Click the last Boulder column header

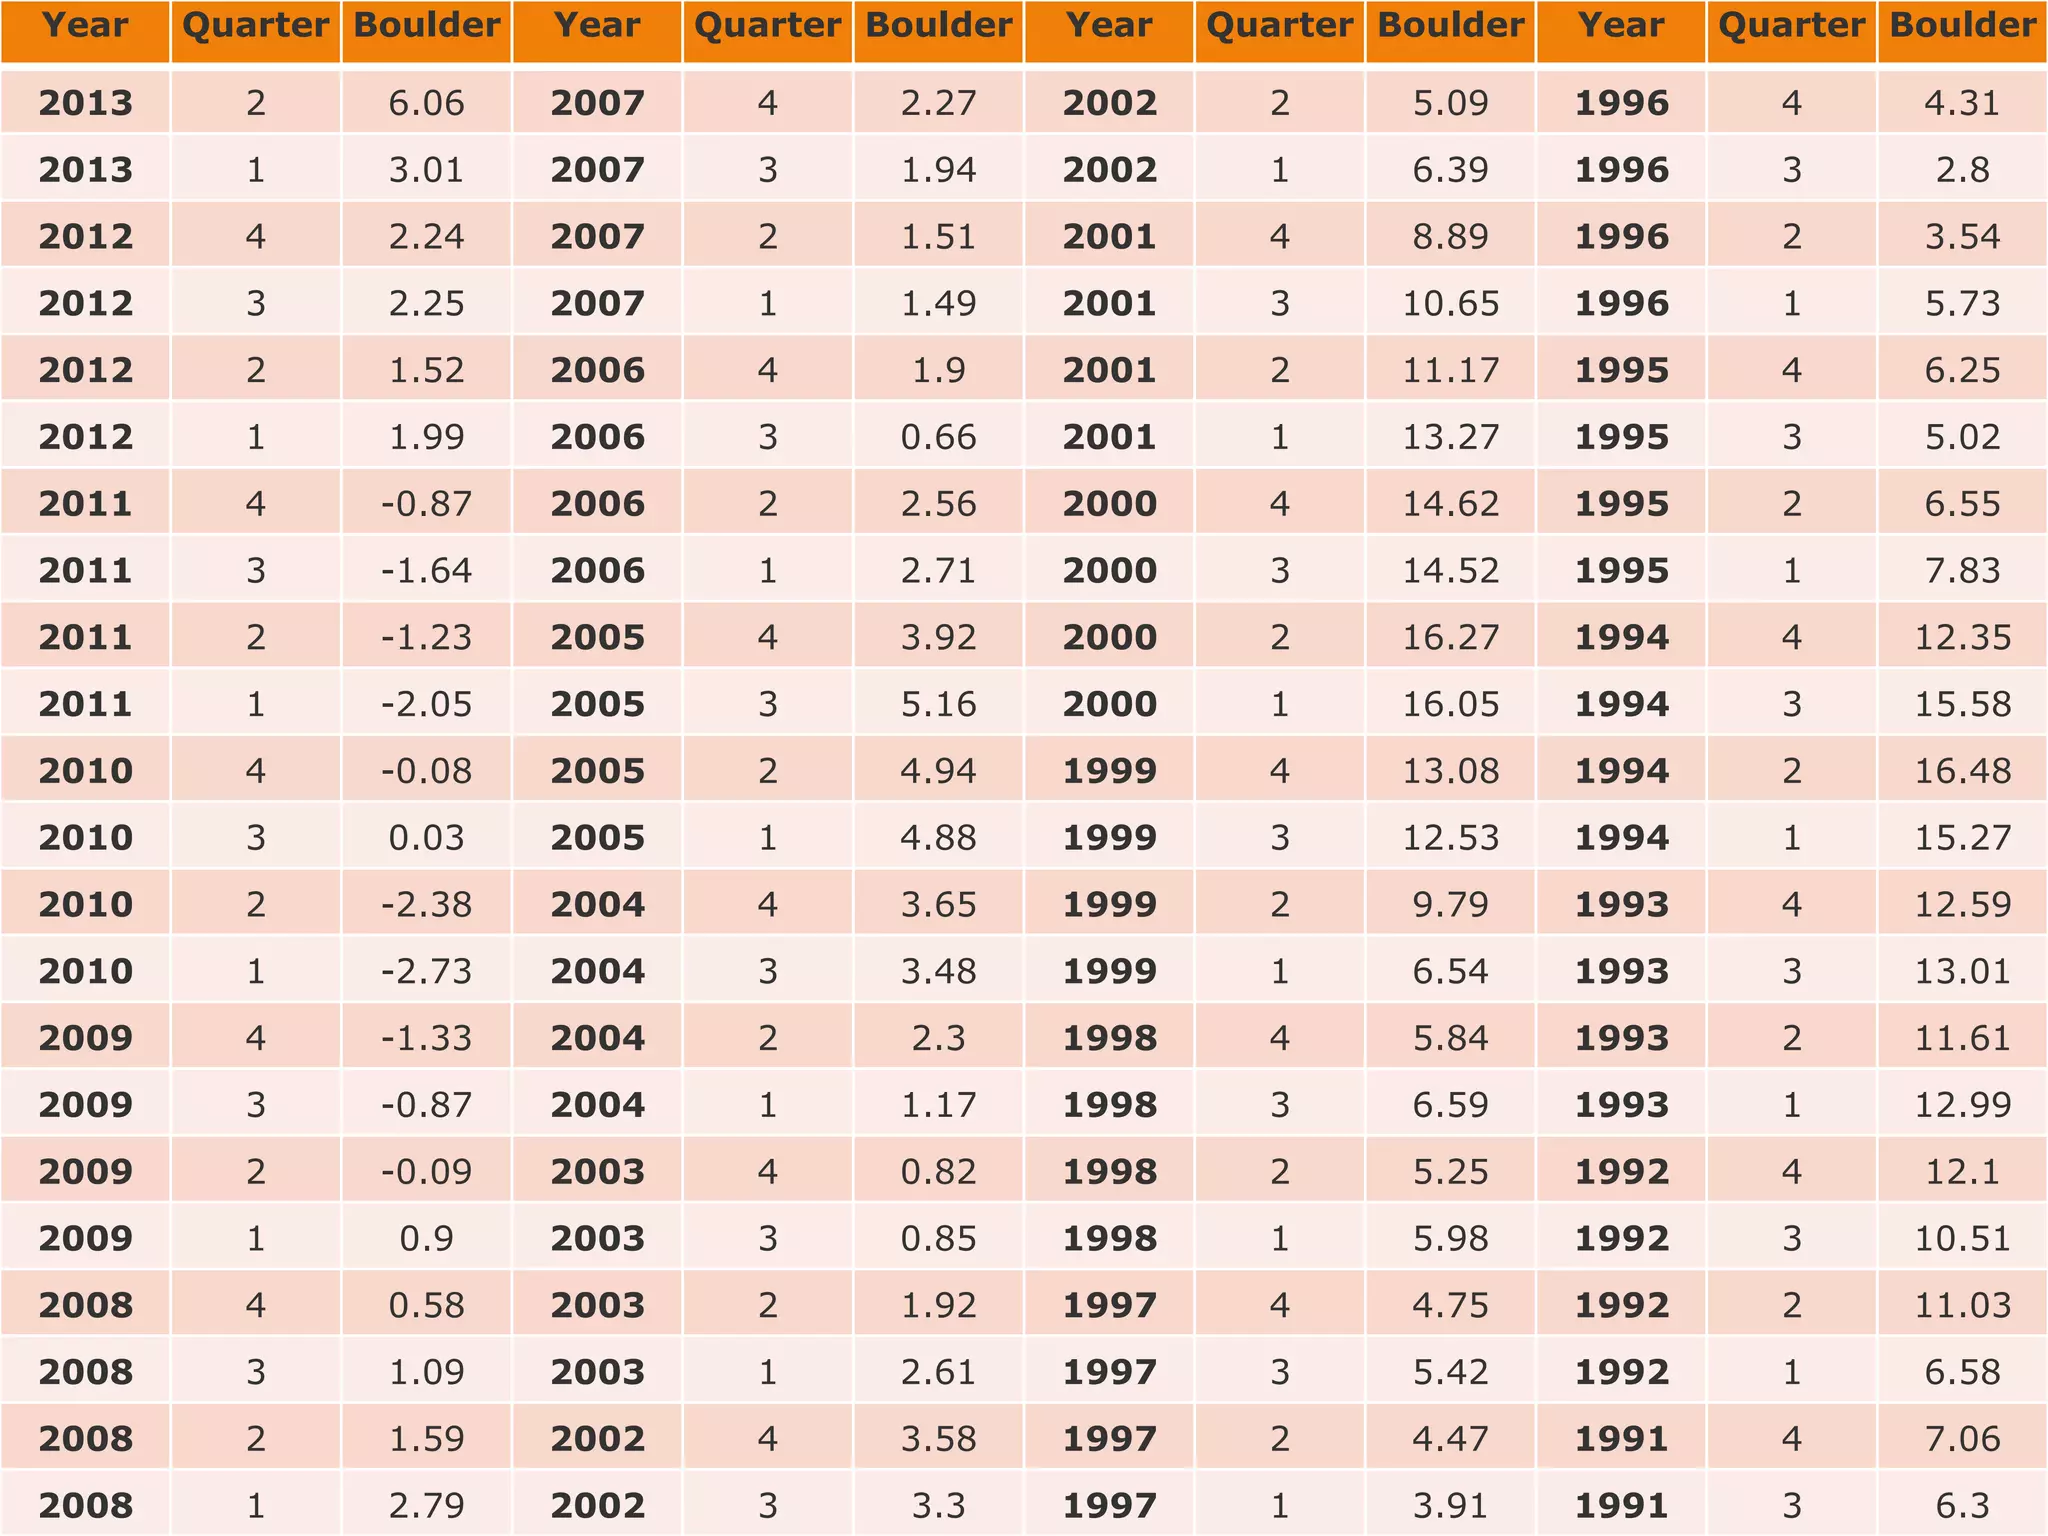pyautogui.click(x=1962, y=27)
